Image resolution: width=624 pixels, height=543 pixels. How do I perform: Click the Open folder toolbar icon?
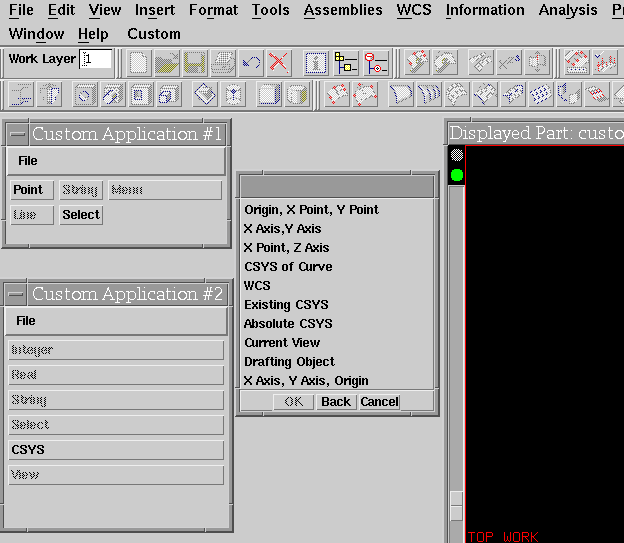coord(167,63)
